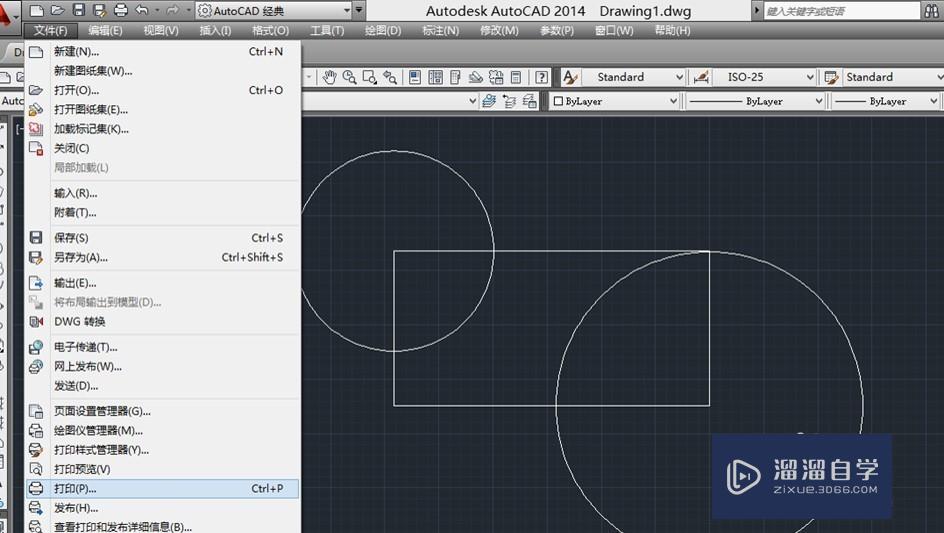Click the Plot printer icon in quick access toolbar
Viewport: 944px width, 533px height.
[x=120, y=10]
